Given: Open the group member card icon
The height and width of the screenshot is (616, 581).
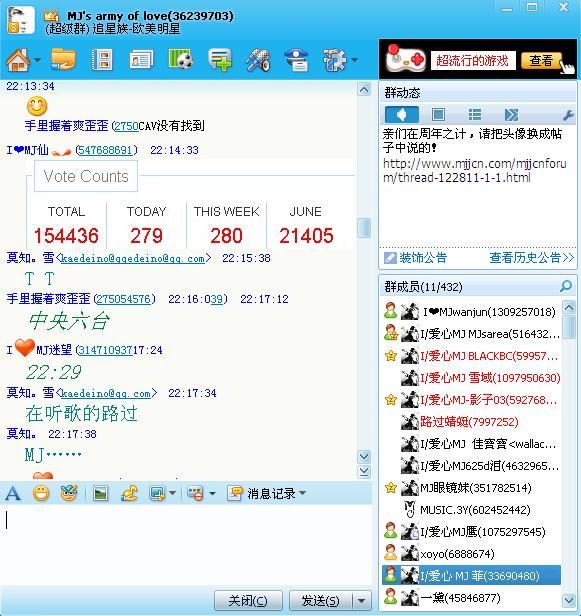Looking at the screenshot, I should point(141,60).
